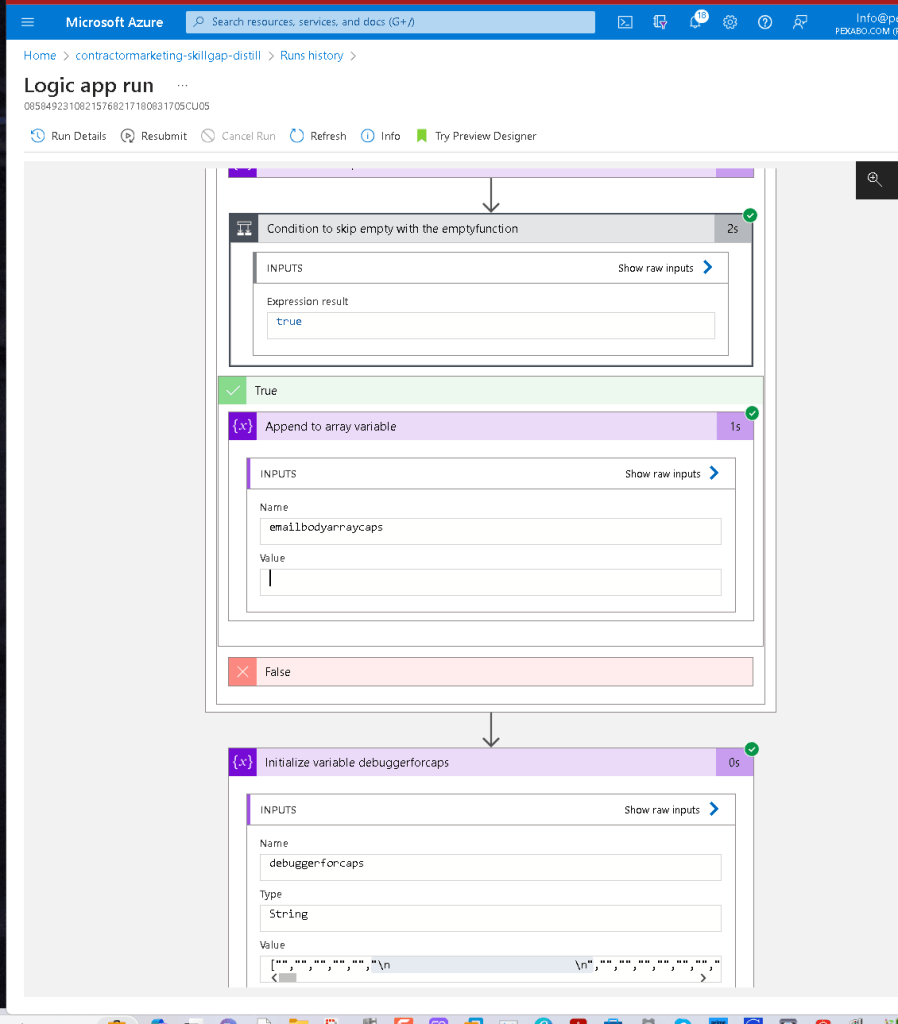Image resolution: width=898 pixels, height=1024 pixels.
Task: Click the horizontal scrollbar thumb in Value box
Action: 287,978
